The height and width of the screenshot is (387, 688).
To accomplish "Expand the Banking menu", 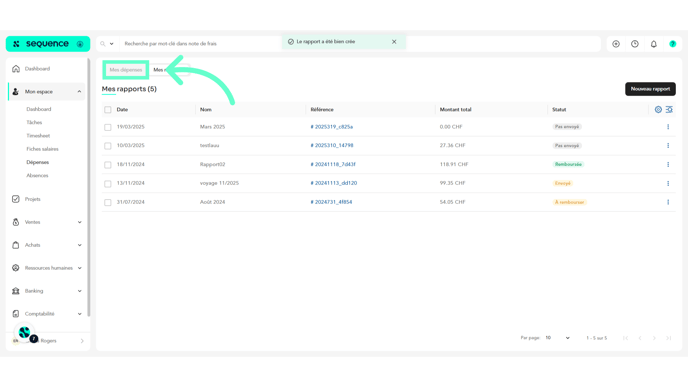I will (x=79, y=291).
